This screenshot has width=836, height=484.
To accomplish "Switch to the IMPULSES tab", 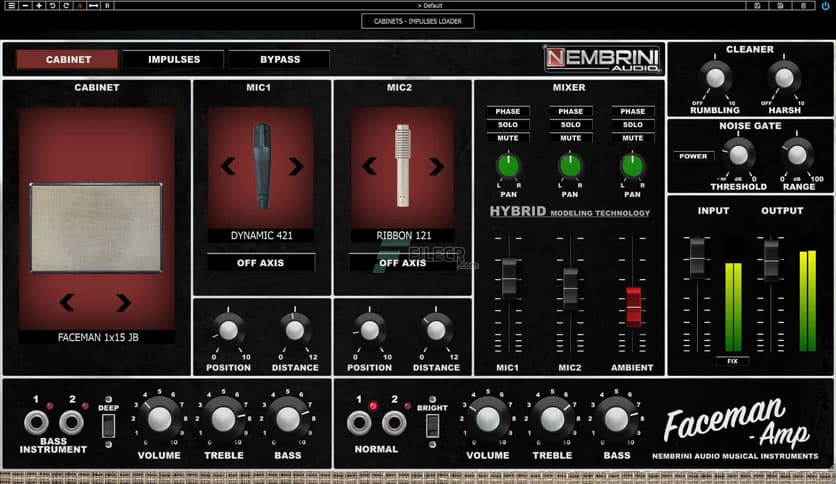I will pyautogui.click(x=174, y=59).
